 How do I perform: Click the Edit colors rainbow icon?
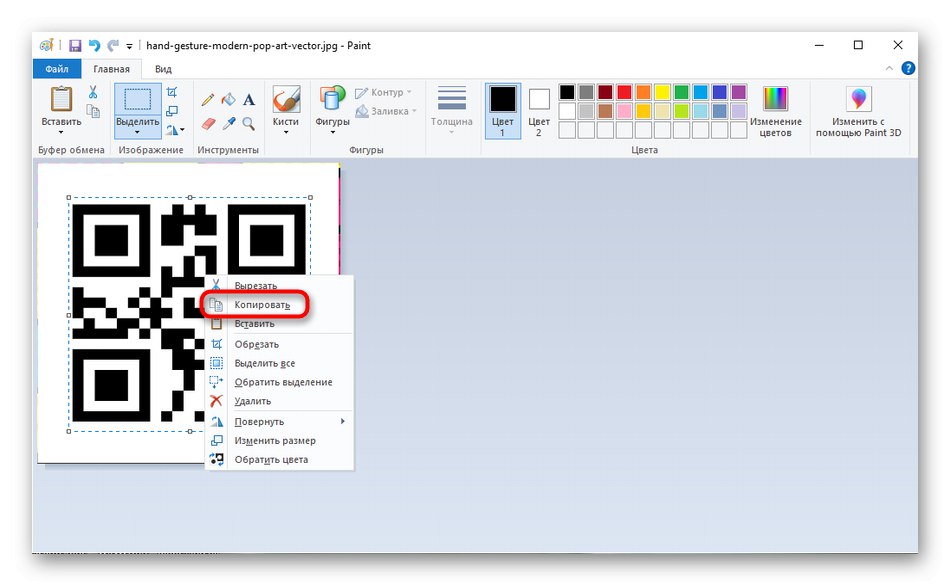[776, 99]
